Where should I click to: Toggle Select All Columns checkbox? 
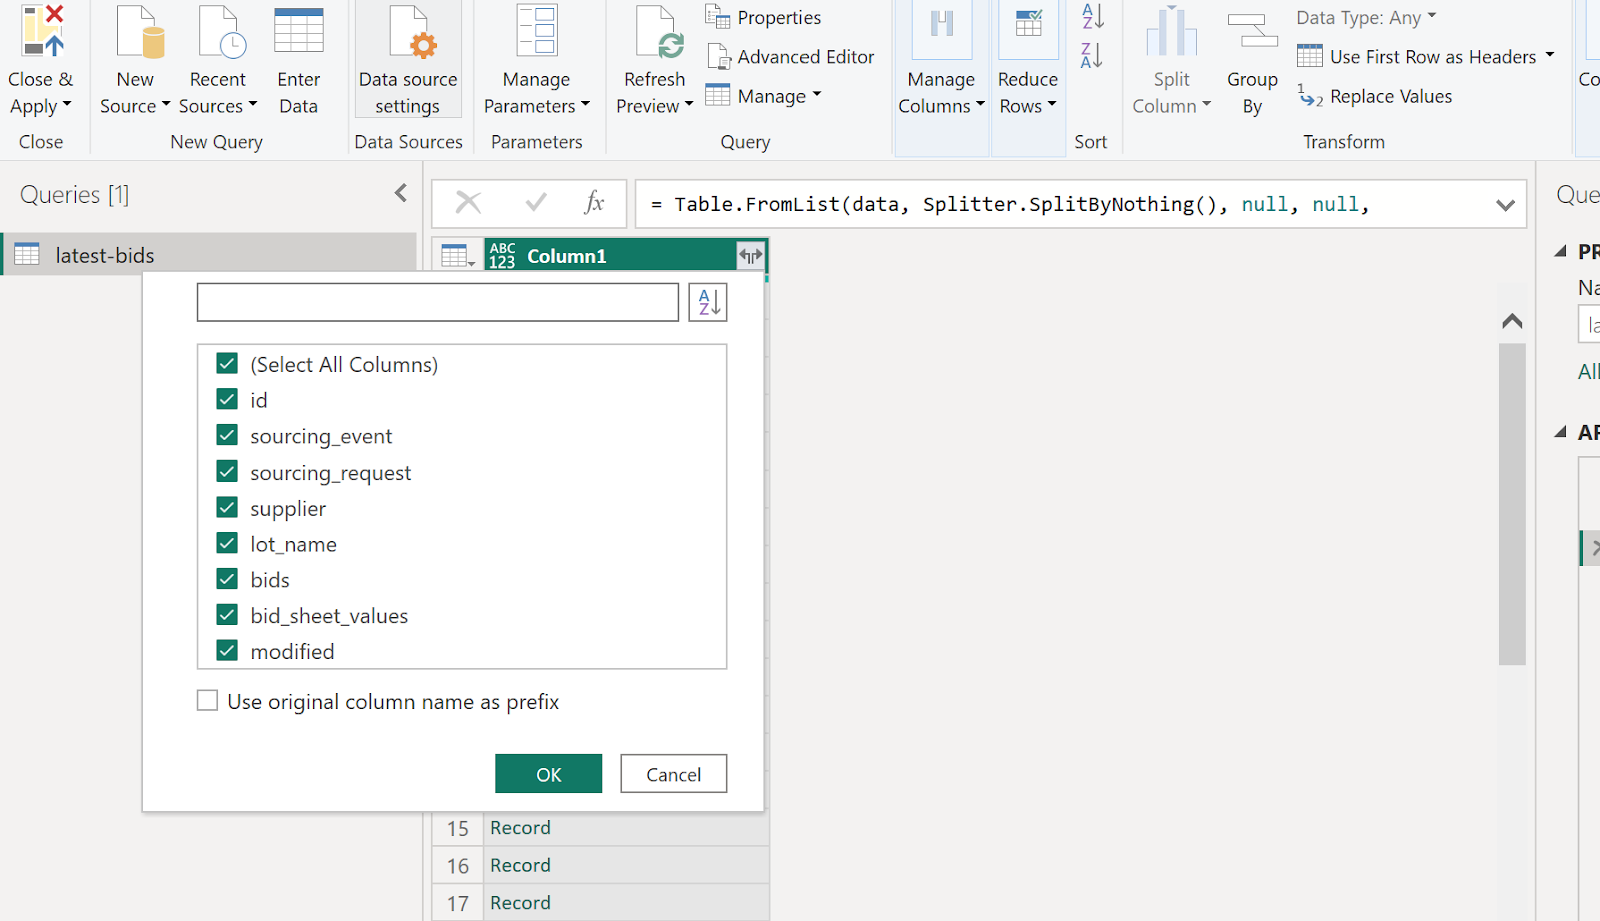coord(227,364)
